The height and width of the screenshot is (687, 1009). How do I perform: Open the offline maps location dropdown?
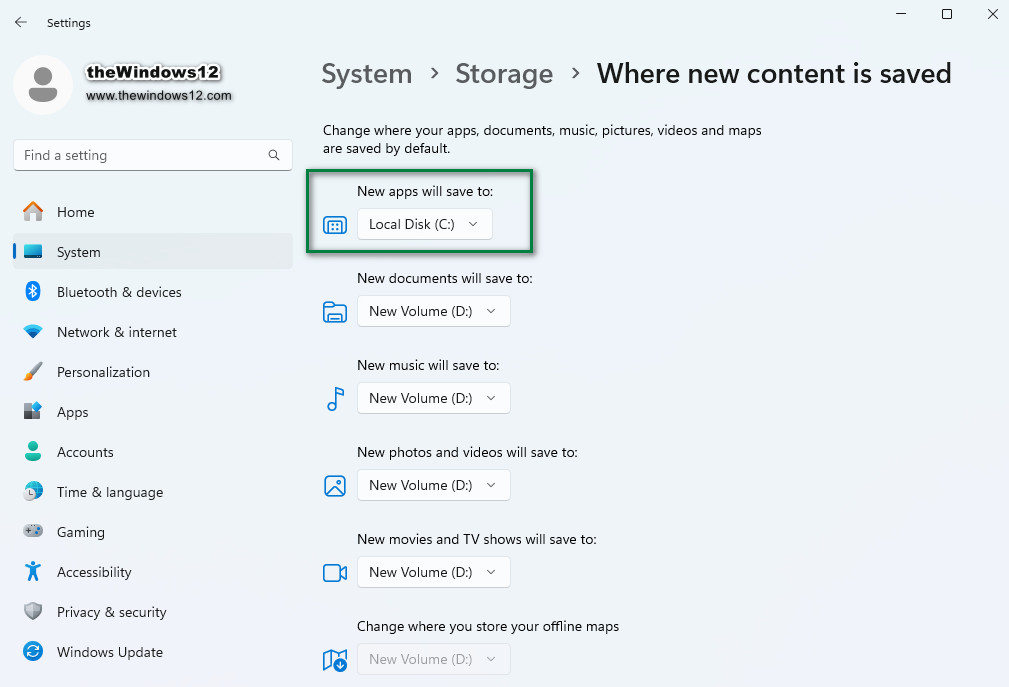(434, 659)
